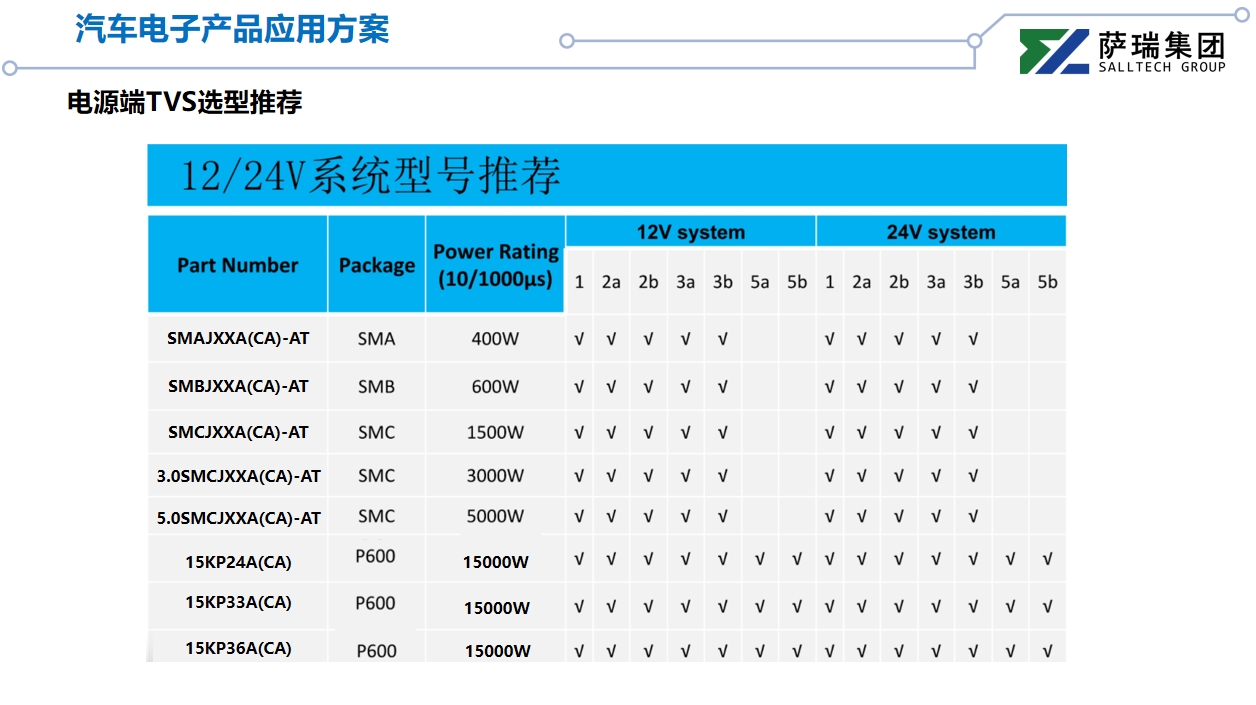Click SMAJXXA(CA)-AT checkmark under 24V pulse 1

pyautogui.click(x=829, y=340)
